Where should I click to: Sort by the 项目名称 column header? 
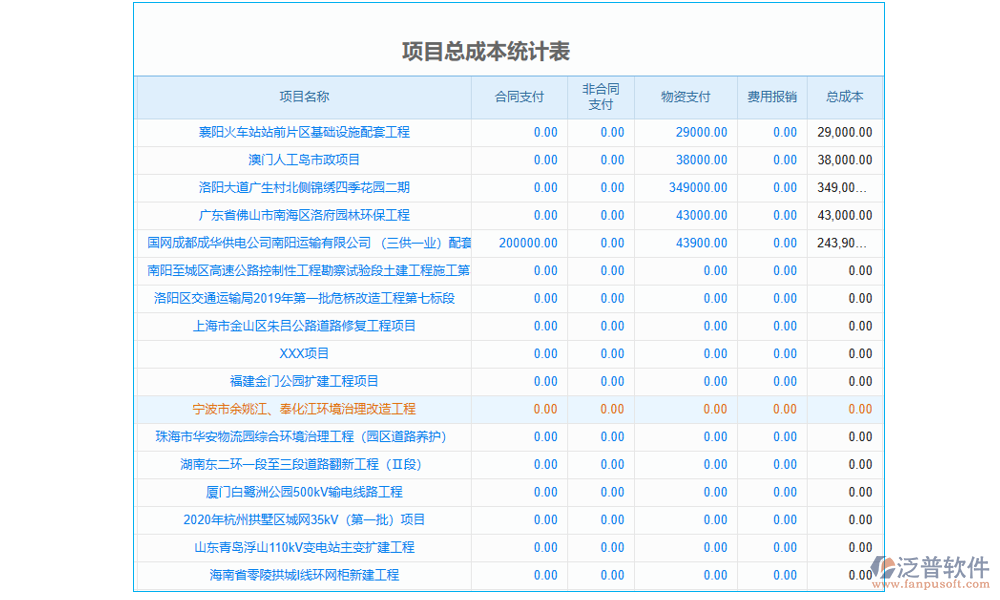coord(302,97)
